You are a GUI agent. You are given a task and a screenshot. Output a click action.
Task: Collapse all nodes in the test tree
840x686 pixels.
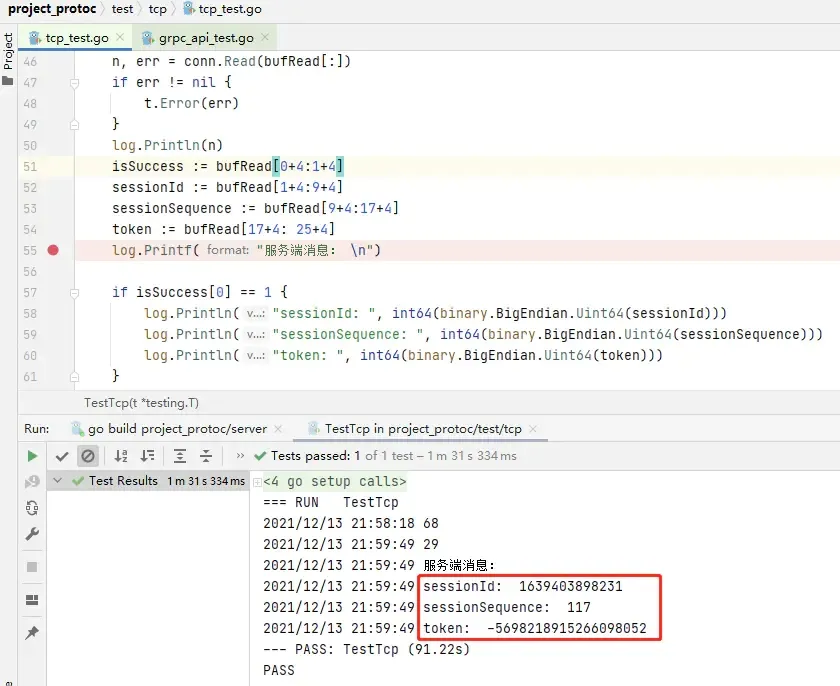pyautogui.click(x=206, y=455)
